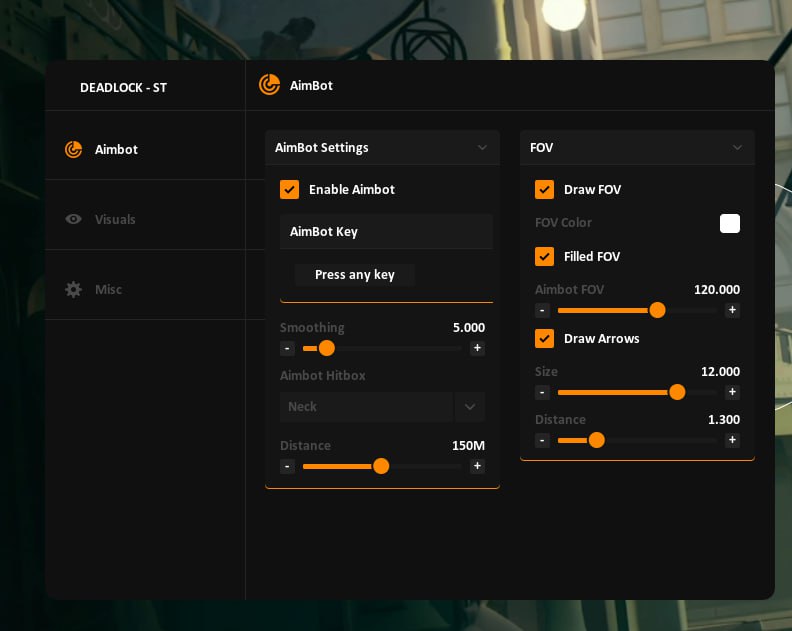792x631 pixels.
Task: Click the AimBot logo in the header
Action: (269, 85)
